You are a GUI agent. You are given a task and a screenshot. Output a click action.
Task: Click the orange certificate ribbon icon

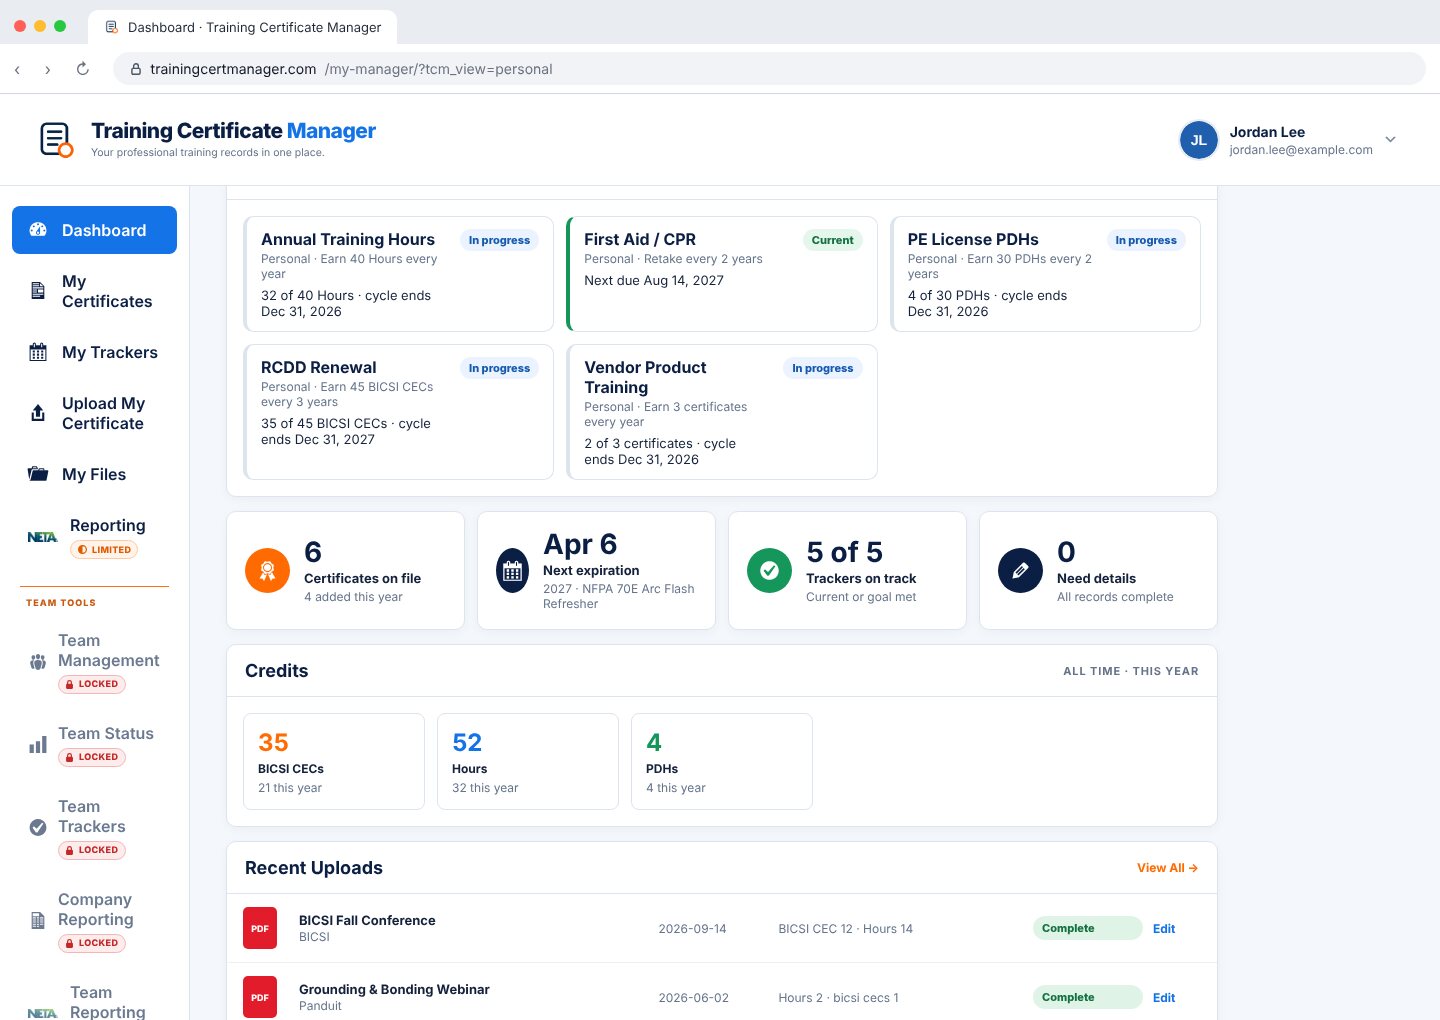coord(267,571)
